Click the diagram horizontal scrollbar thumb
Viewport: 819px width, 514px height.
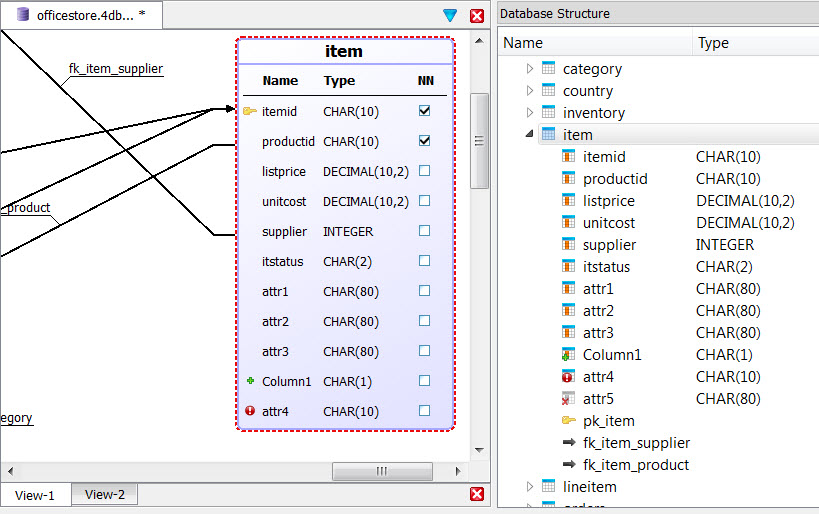(x=382, y=471)
